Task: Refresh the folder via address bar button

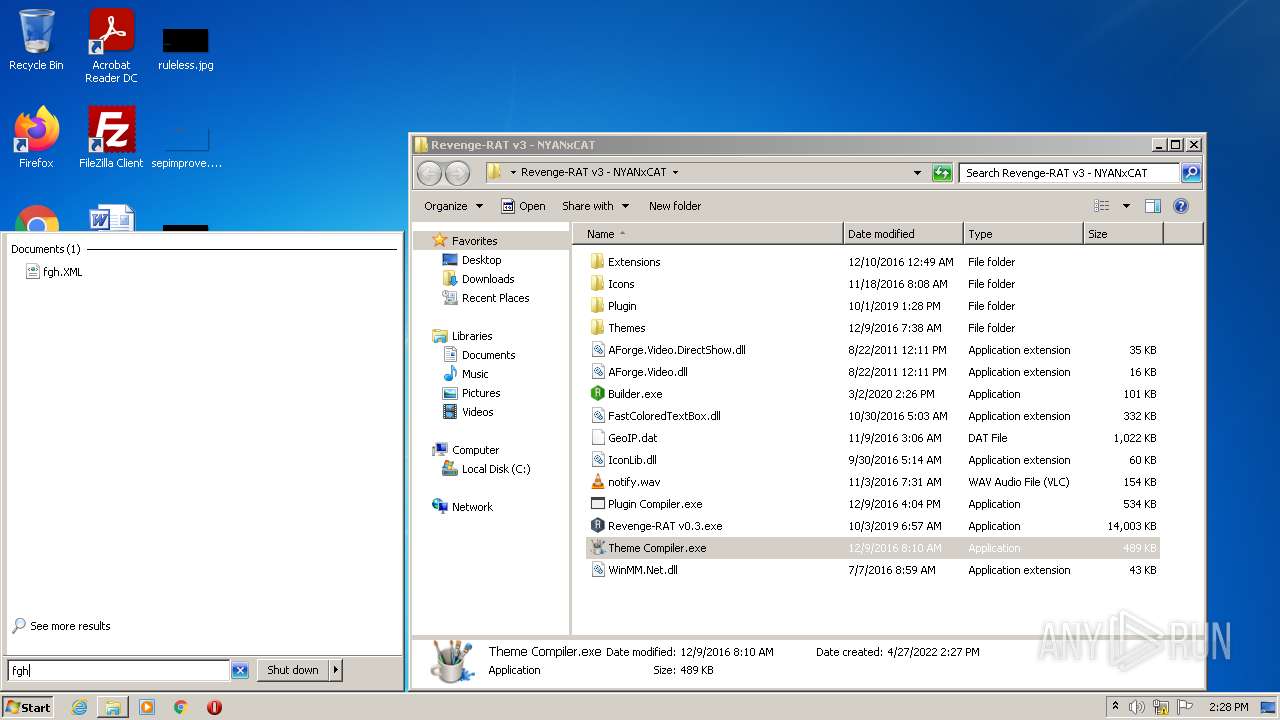Action: point(942,173)
